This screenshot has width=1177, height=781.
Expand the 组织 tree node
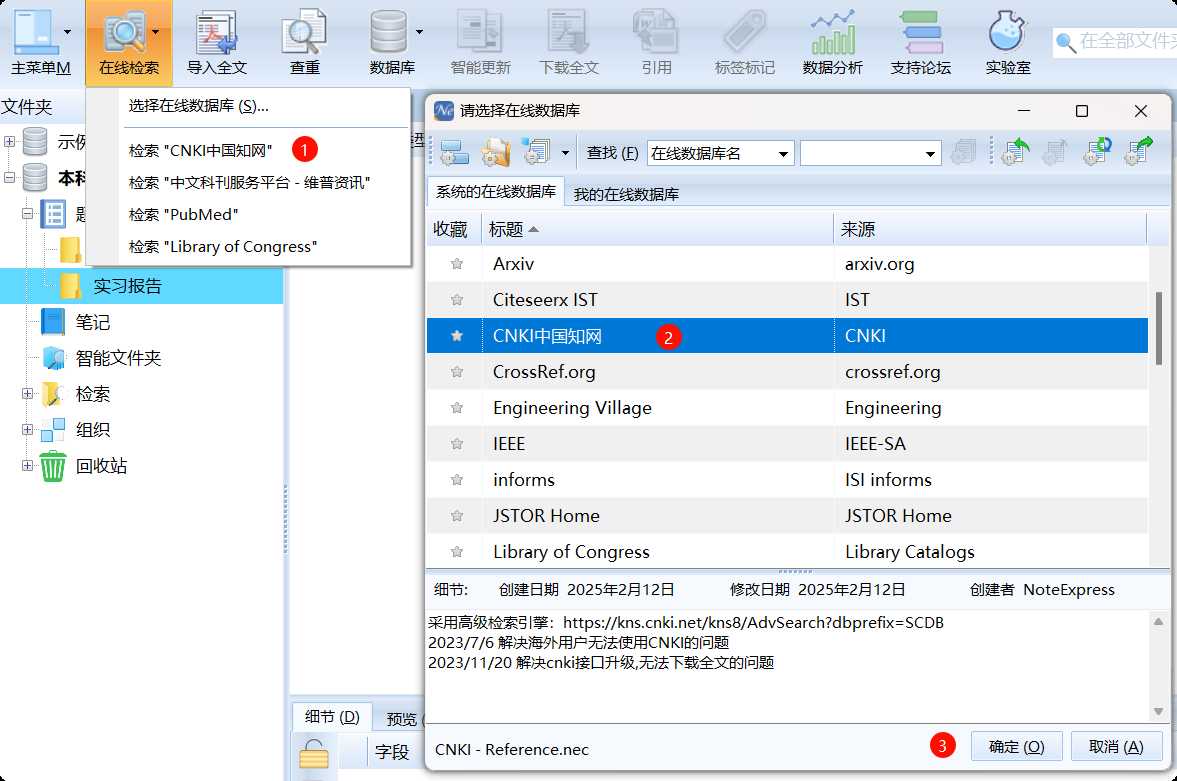tap(27, 430)
